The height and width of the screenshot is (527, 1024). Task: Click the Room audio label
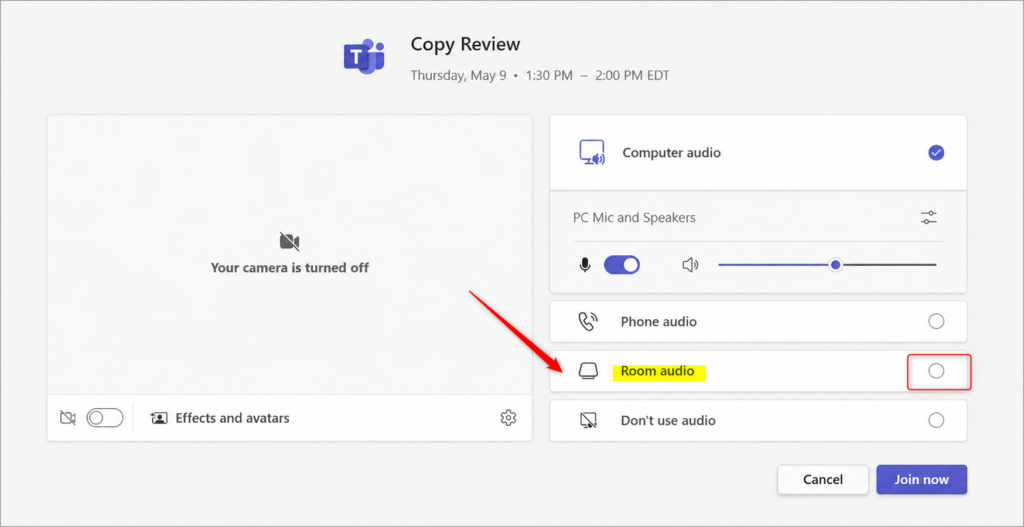[656, 372]
